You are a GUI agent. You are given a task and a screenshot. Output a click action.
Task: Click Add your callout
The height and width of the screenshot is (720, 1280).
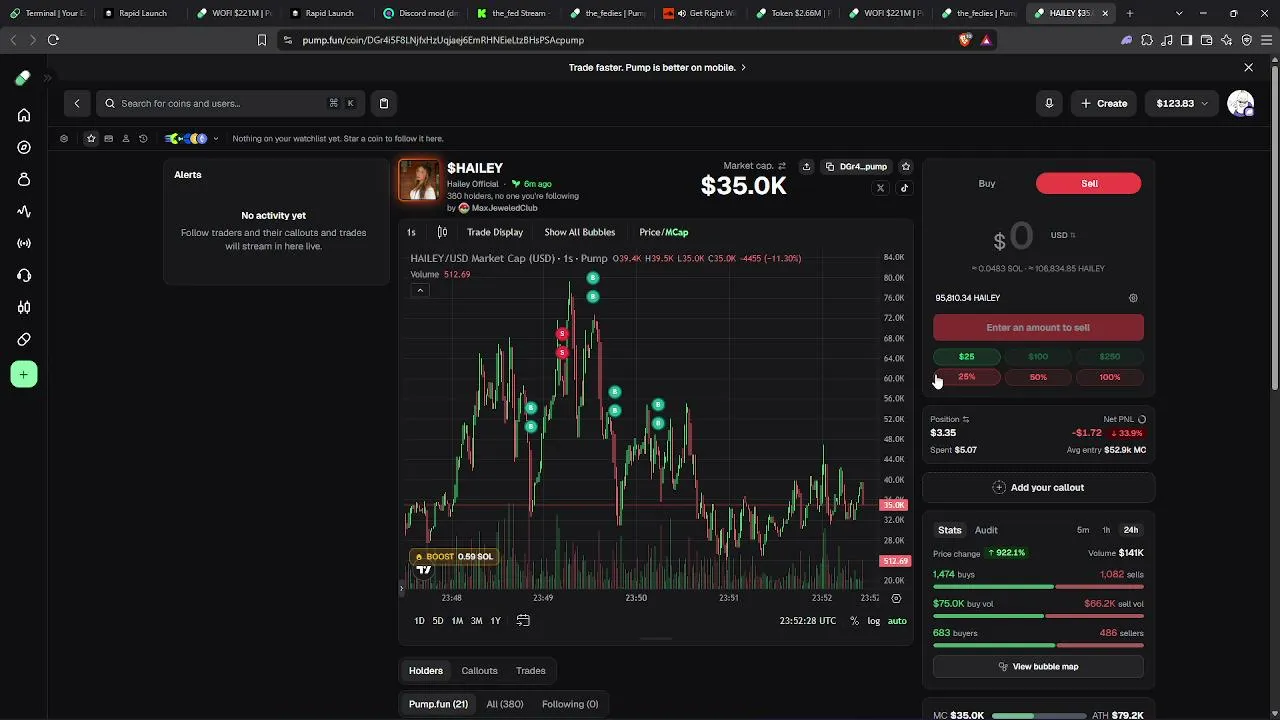(1038, 488)
